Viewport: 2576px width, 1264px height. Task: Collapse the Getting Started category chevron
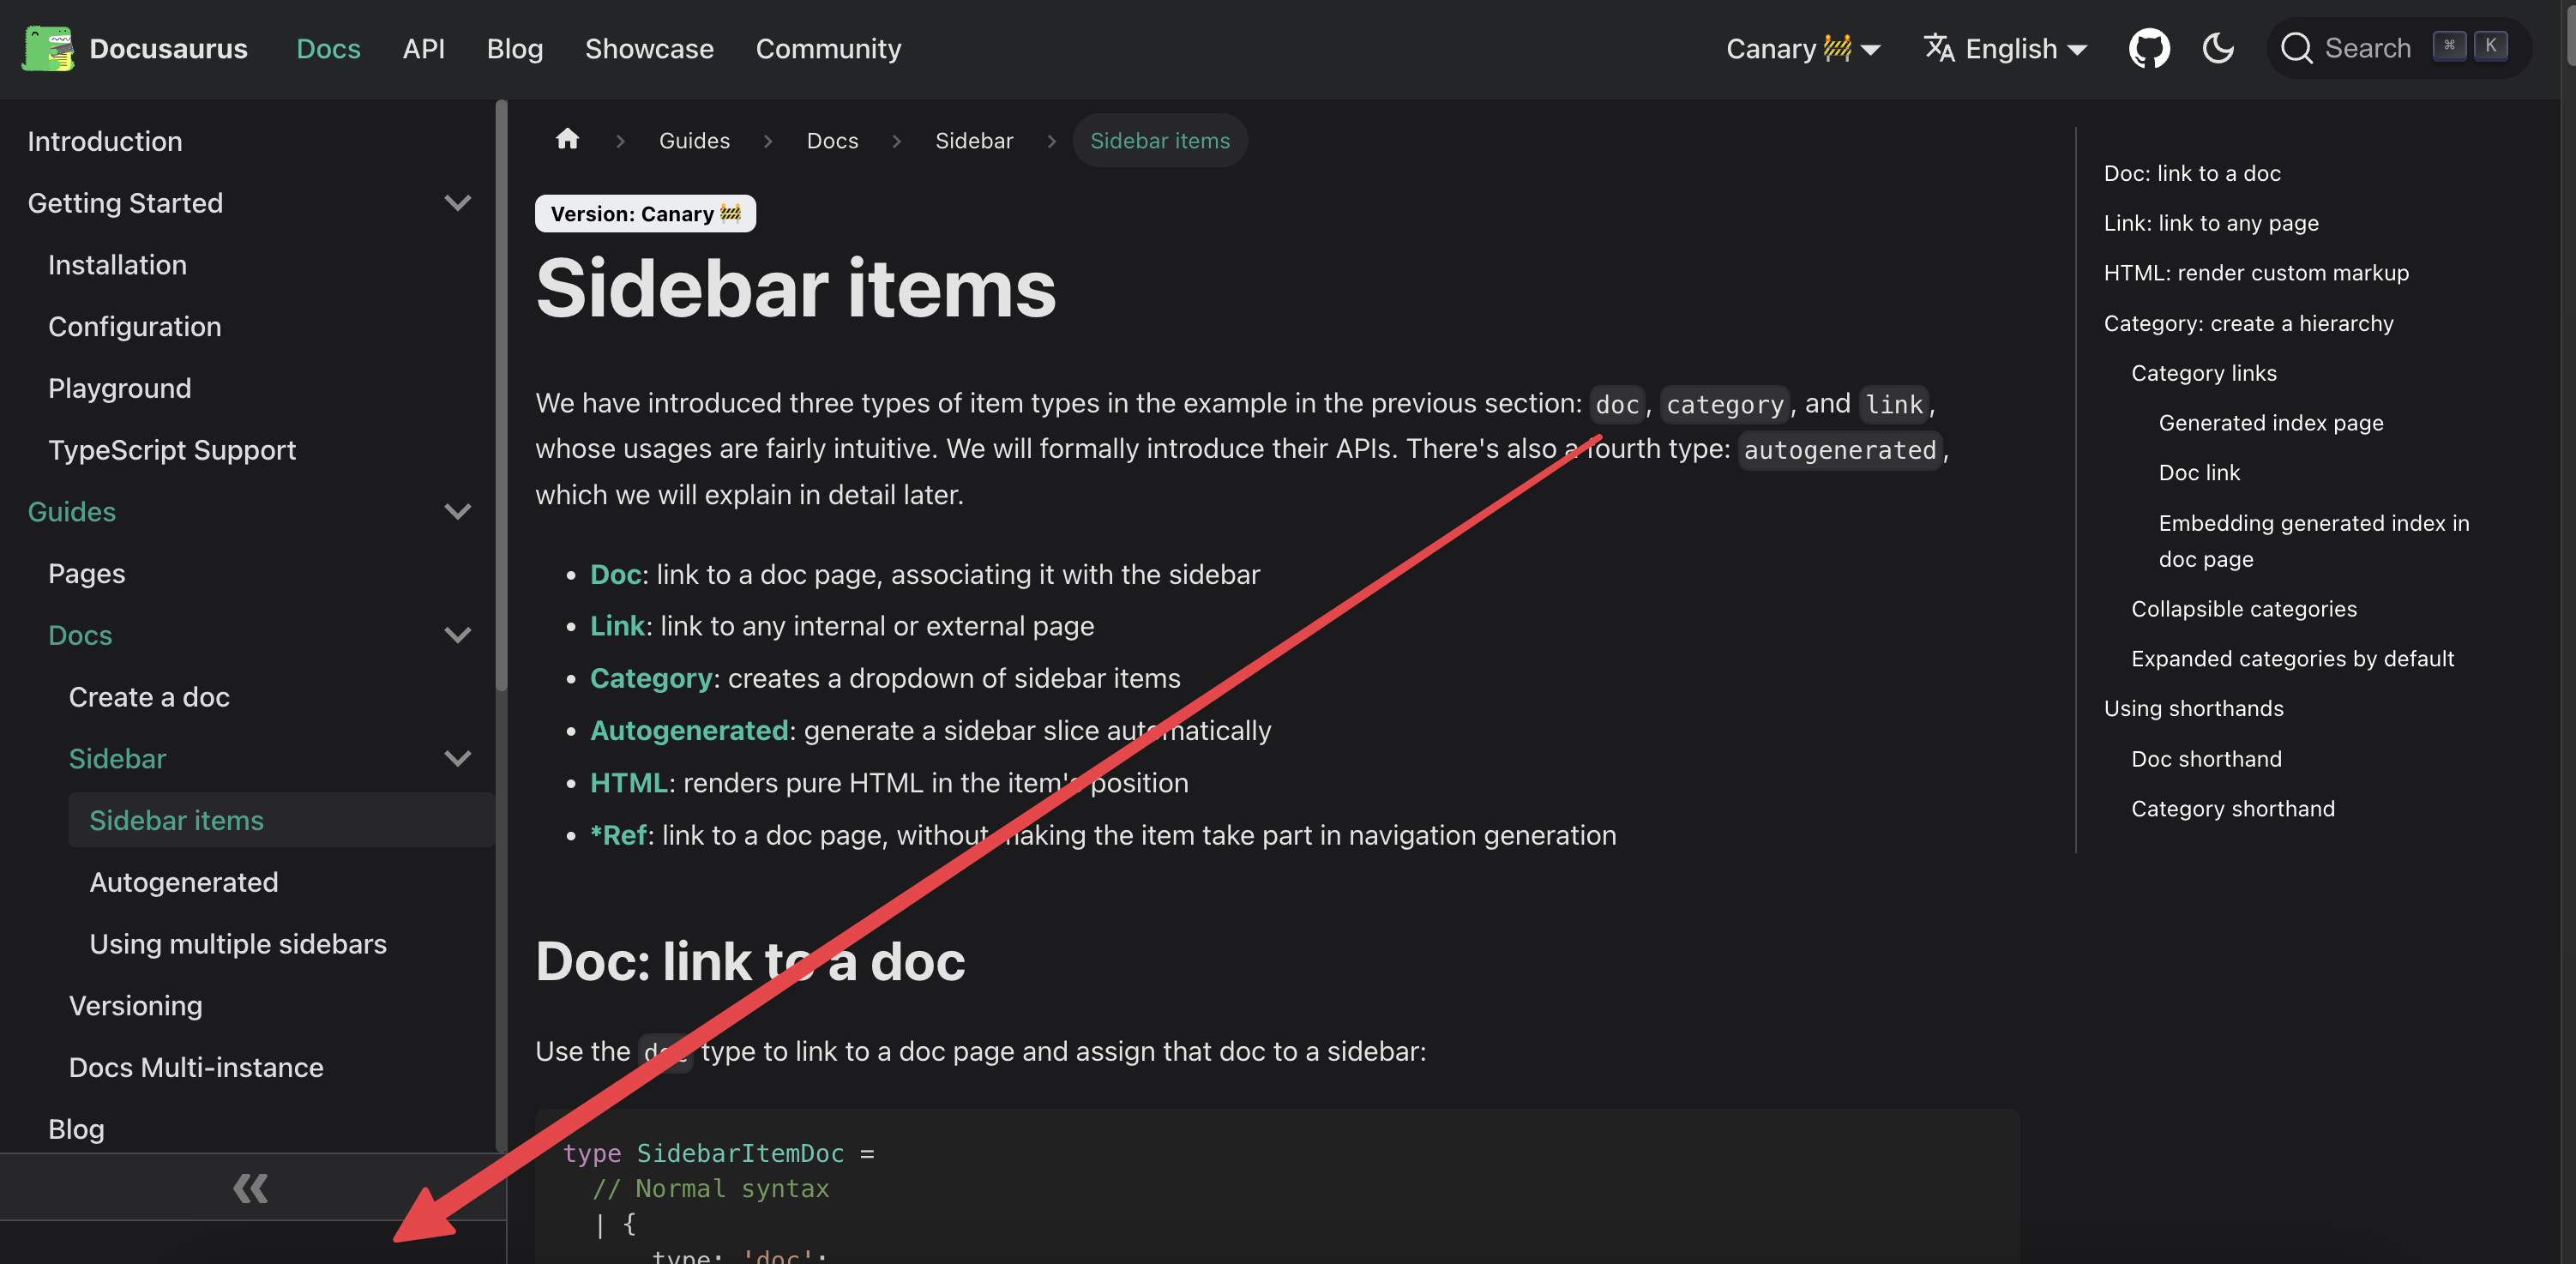click(x=458, y=203)
